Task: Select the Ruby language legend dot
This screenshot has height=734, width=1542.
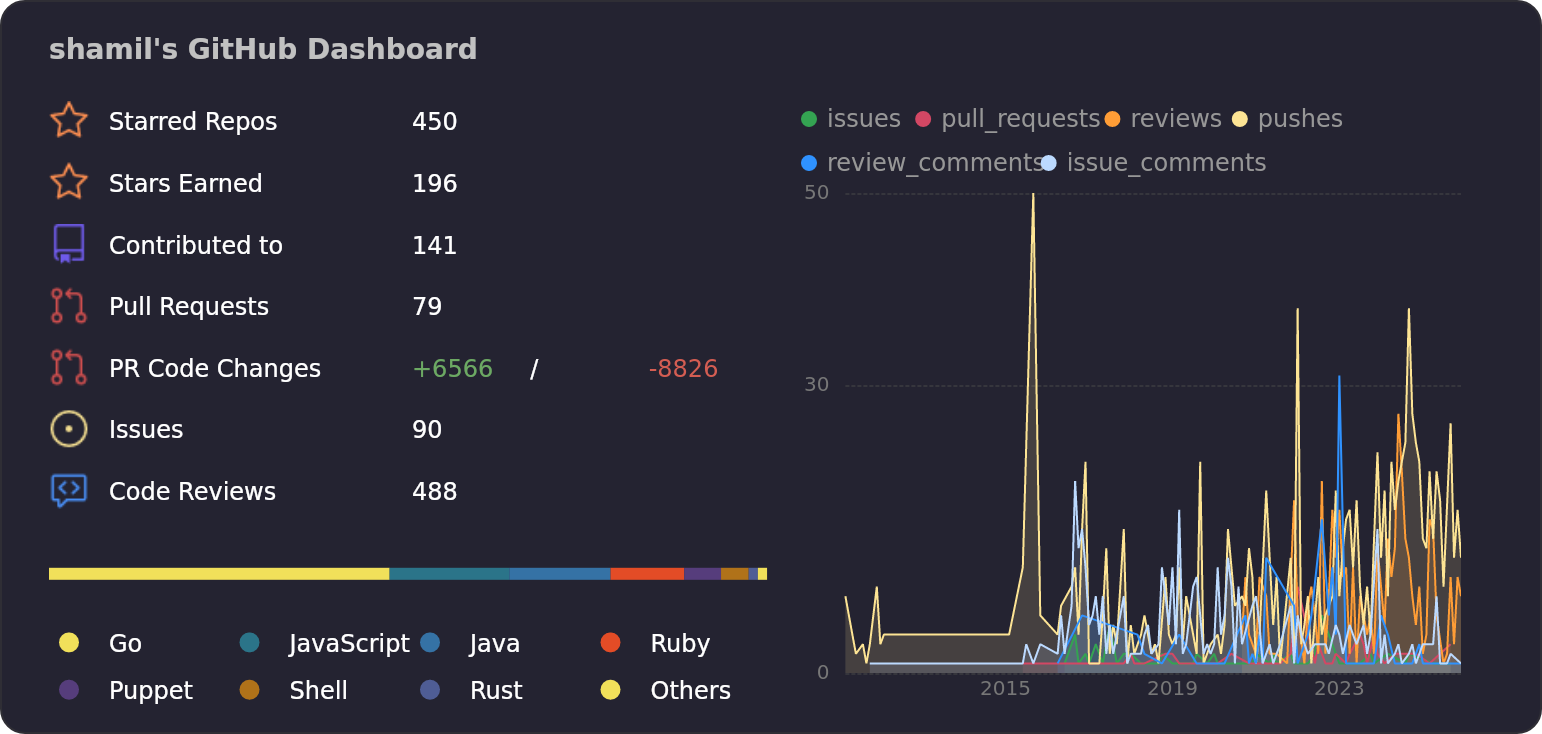Action: 610,643
